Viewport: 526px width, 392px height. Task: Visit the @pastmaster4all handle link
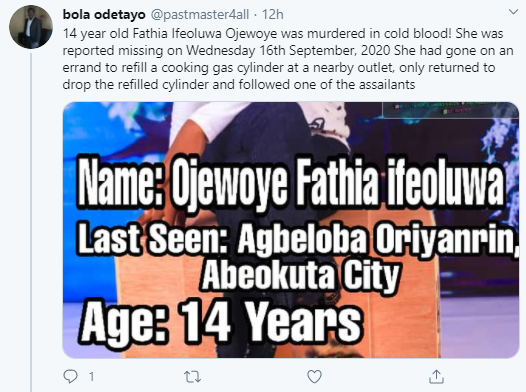(x=199, y=15)
